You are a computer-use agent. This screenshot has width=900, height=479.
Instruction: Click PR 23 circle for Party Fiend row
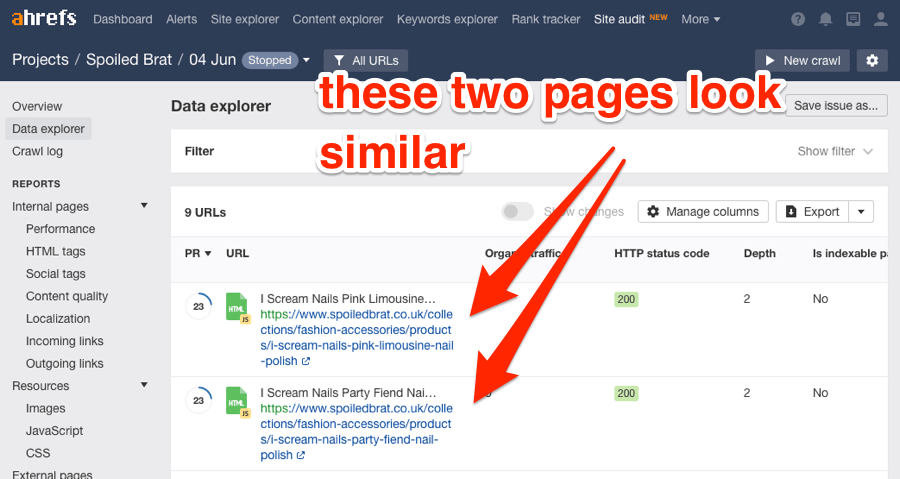click(x=199, y=400)
